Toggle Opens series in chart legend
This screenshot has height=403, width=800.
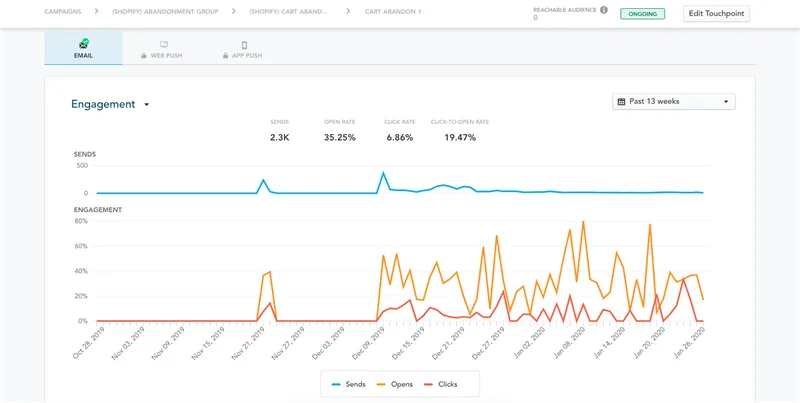(x=397, y=384)
